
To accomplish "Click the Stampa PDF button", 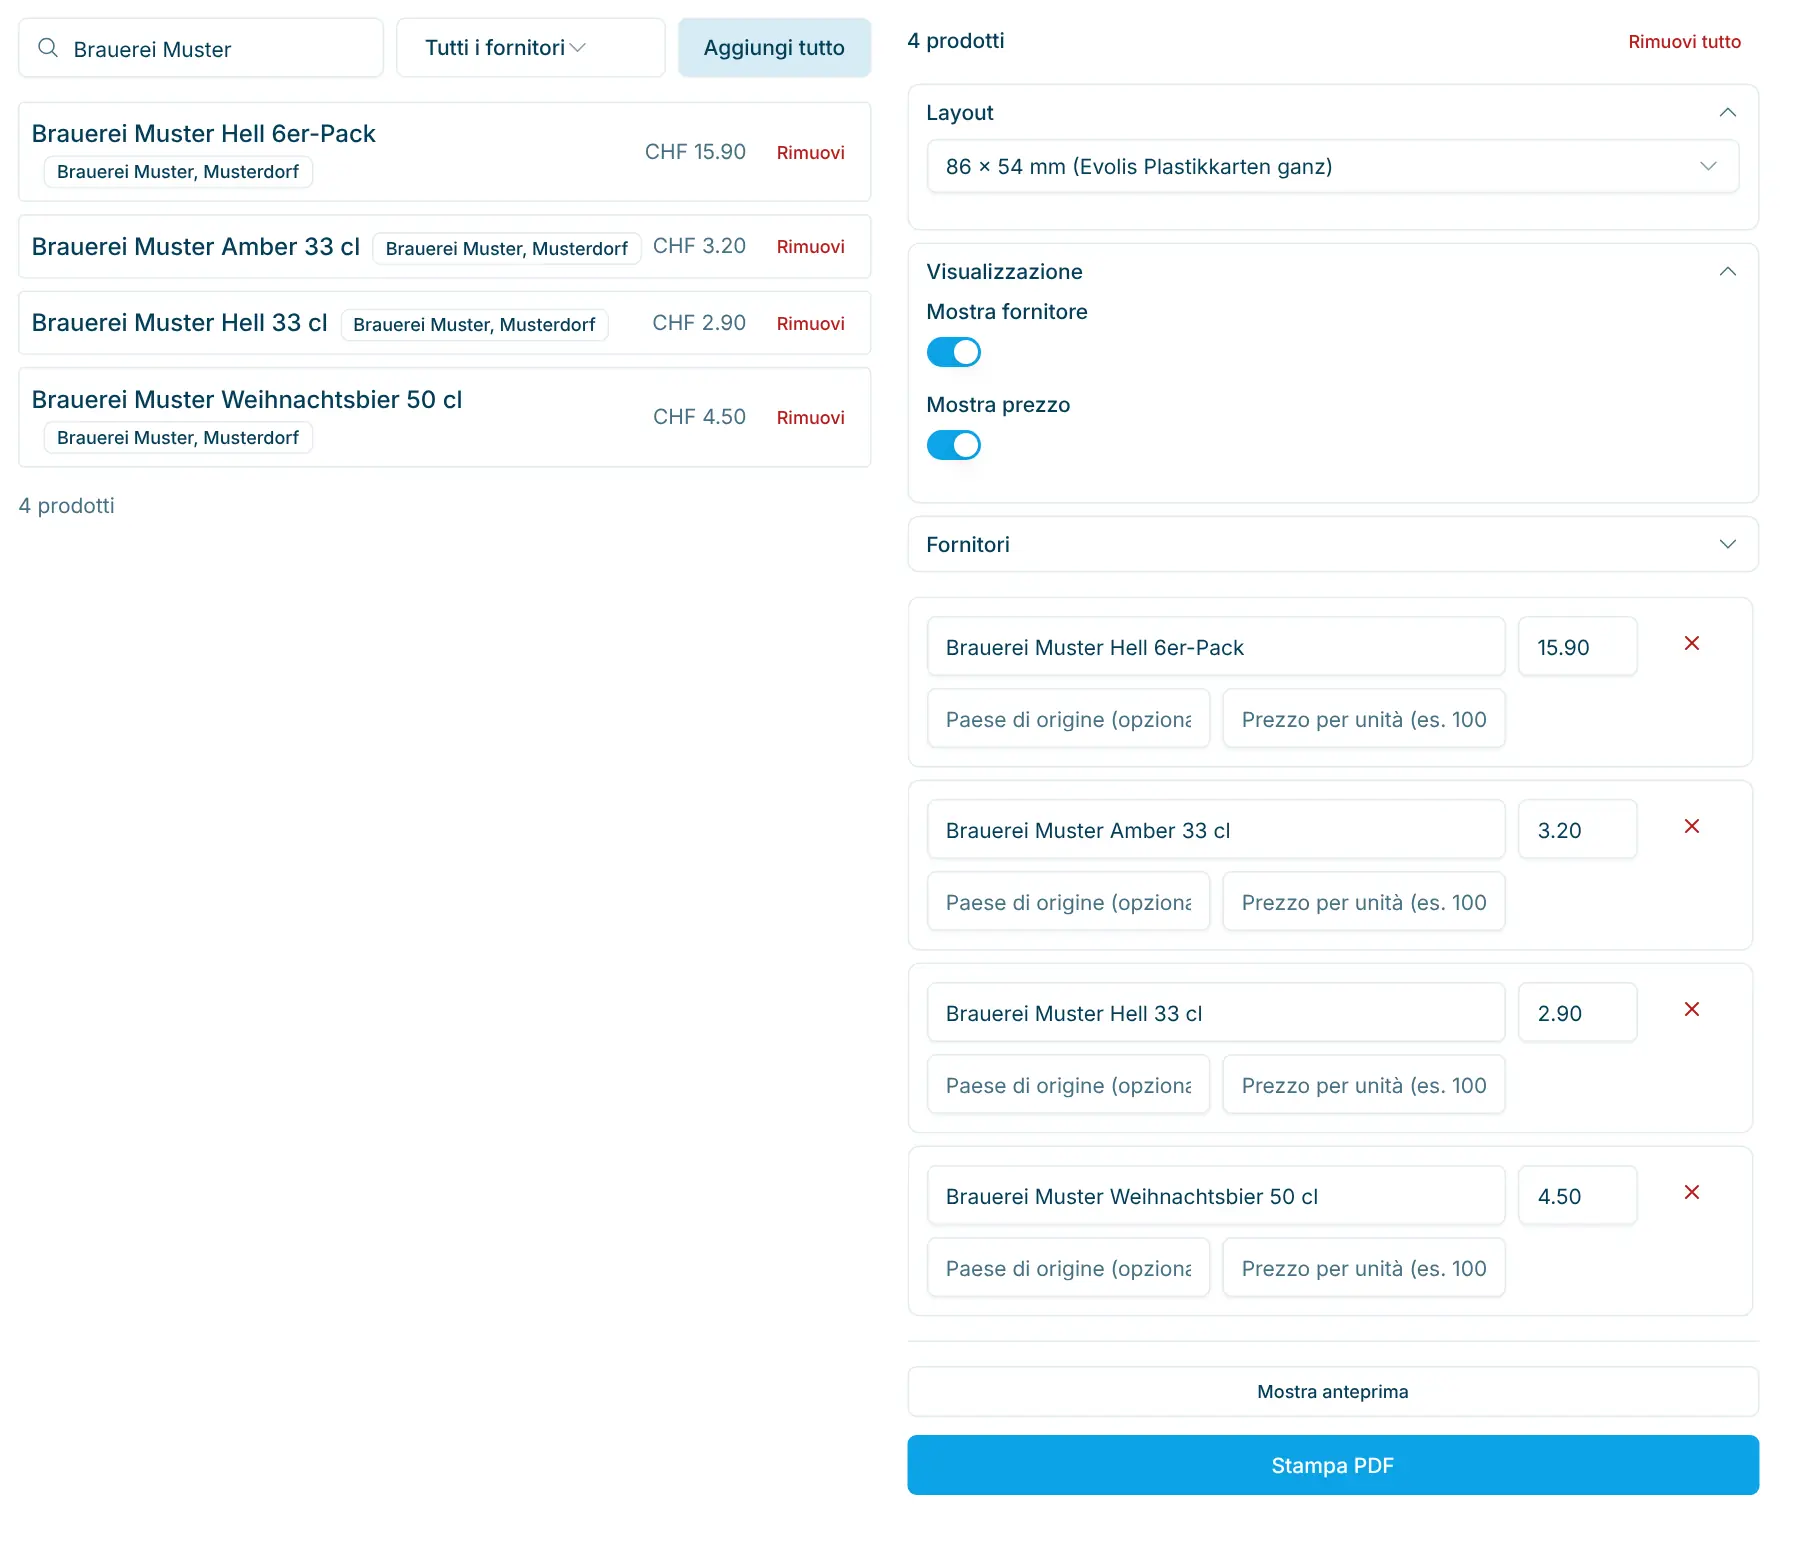I will (x=1332, y=1465).
